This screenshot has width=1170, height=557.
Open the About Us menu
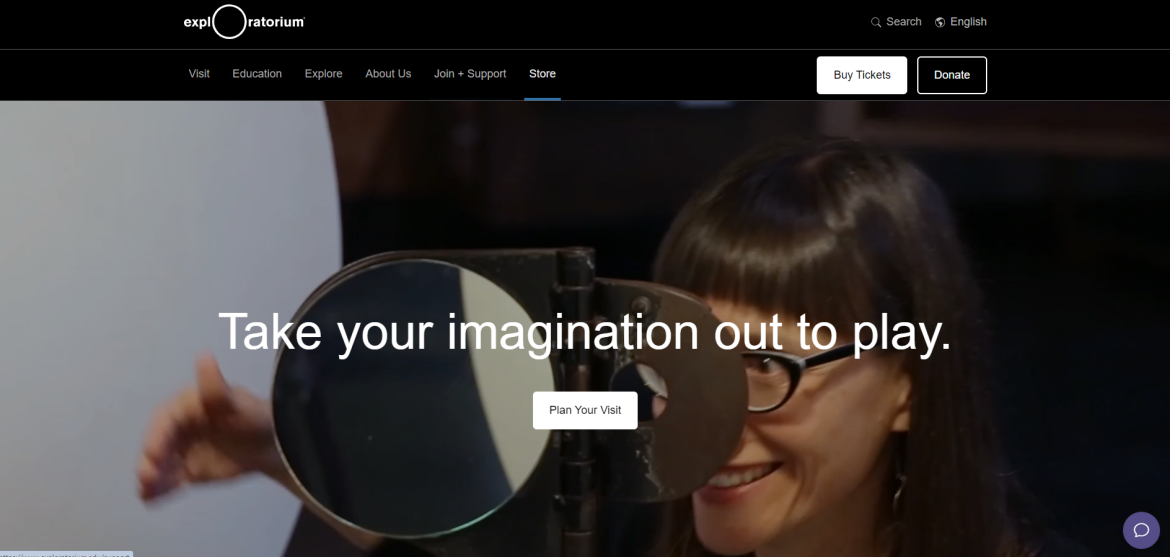click(388, 74)
